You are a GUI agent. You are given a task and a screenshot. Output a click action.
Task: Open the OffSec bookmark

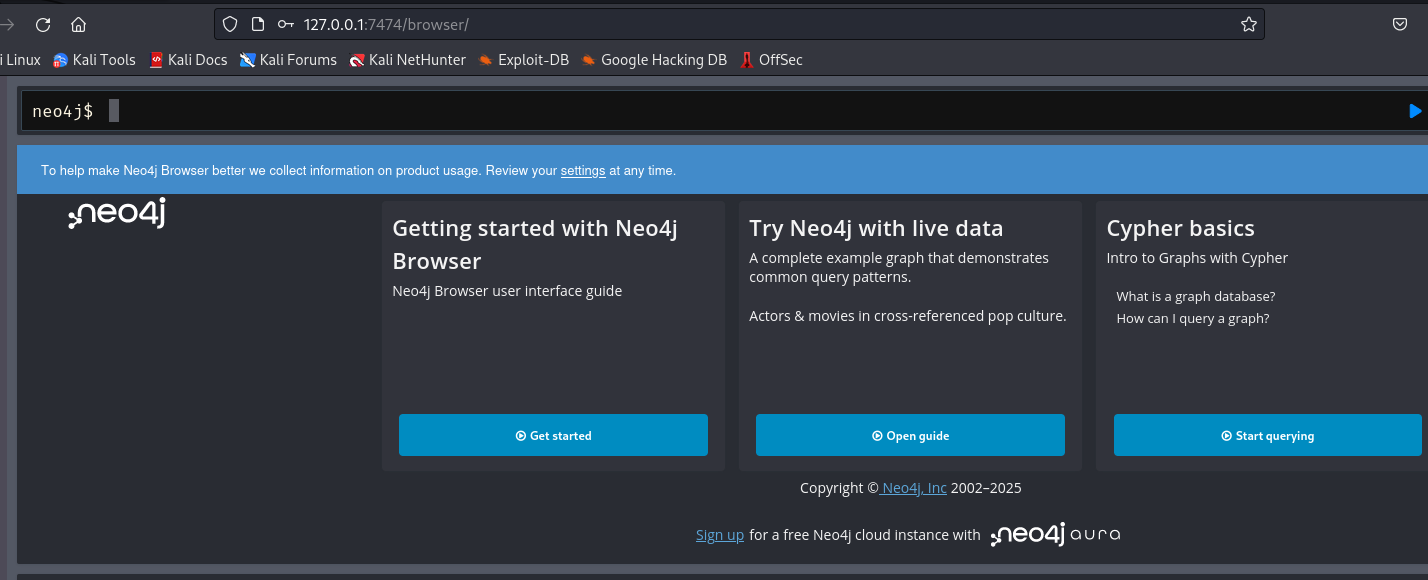(x=771, y=60)
